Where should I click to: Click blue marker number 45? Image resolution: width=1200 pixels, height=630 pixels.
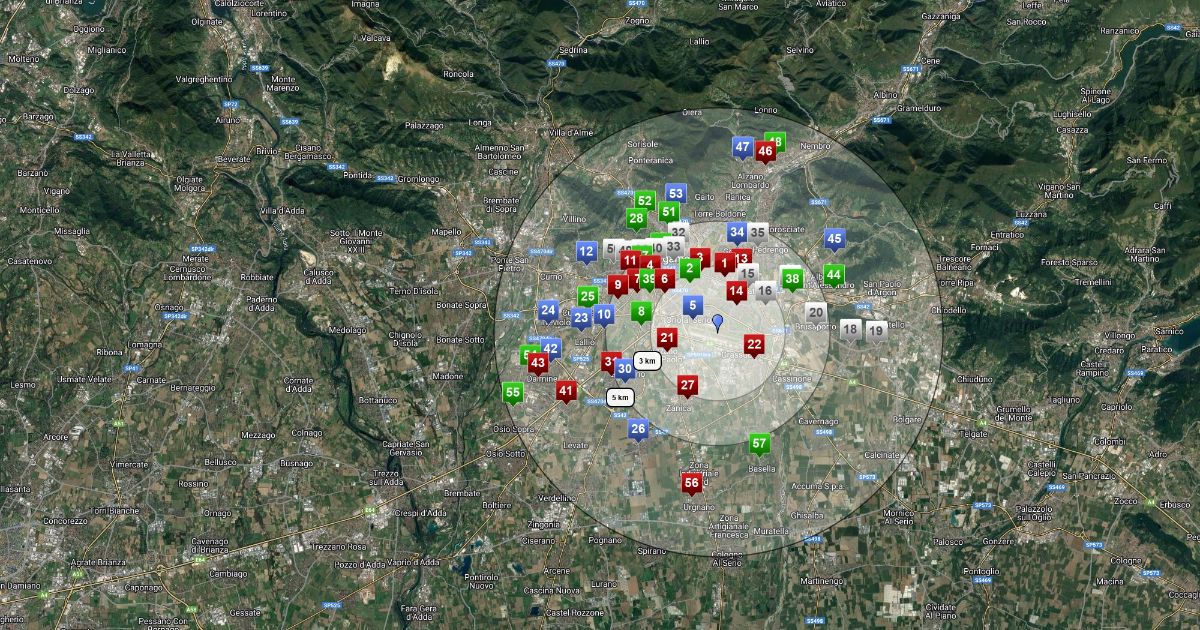834,239
